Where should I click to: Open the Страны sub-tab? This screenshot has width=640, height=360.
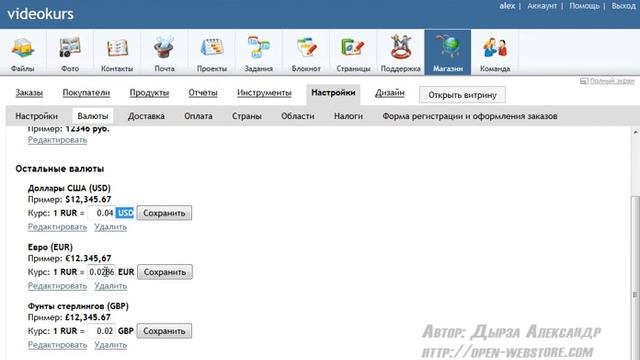(x=247, y=116)
